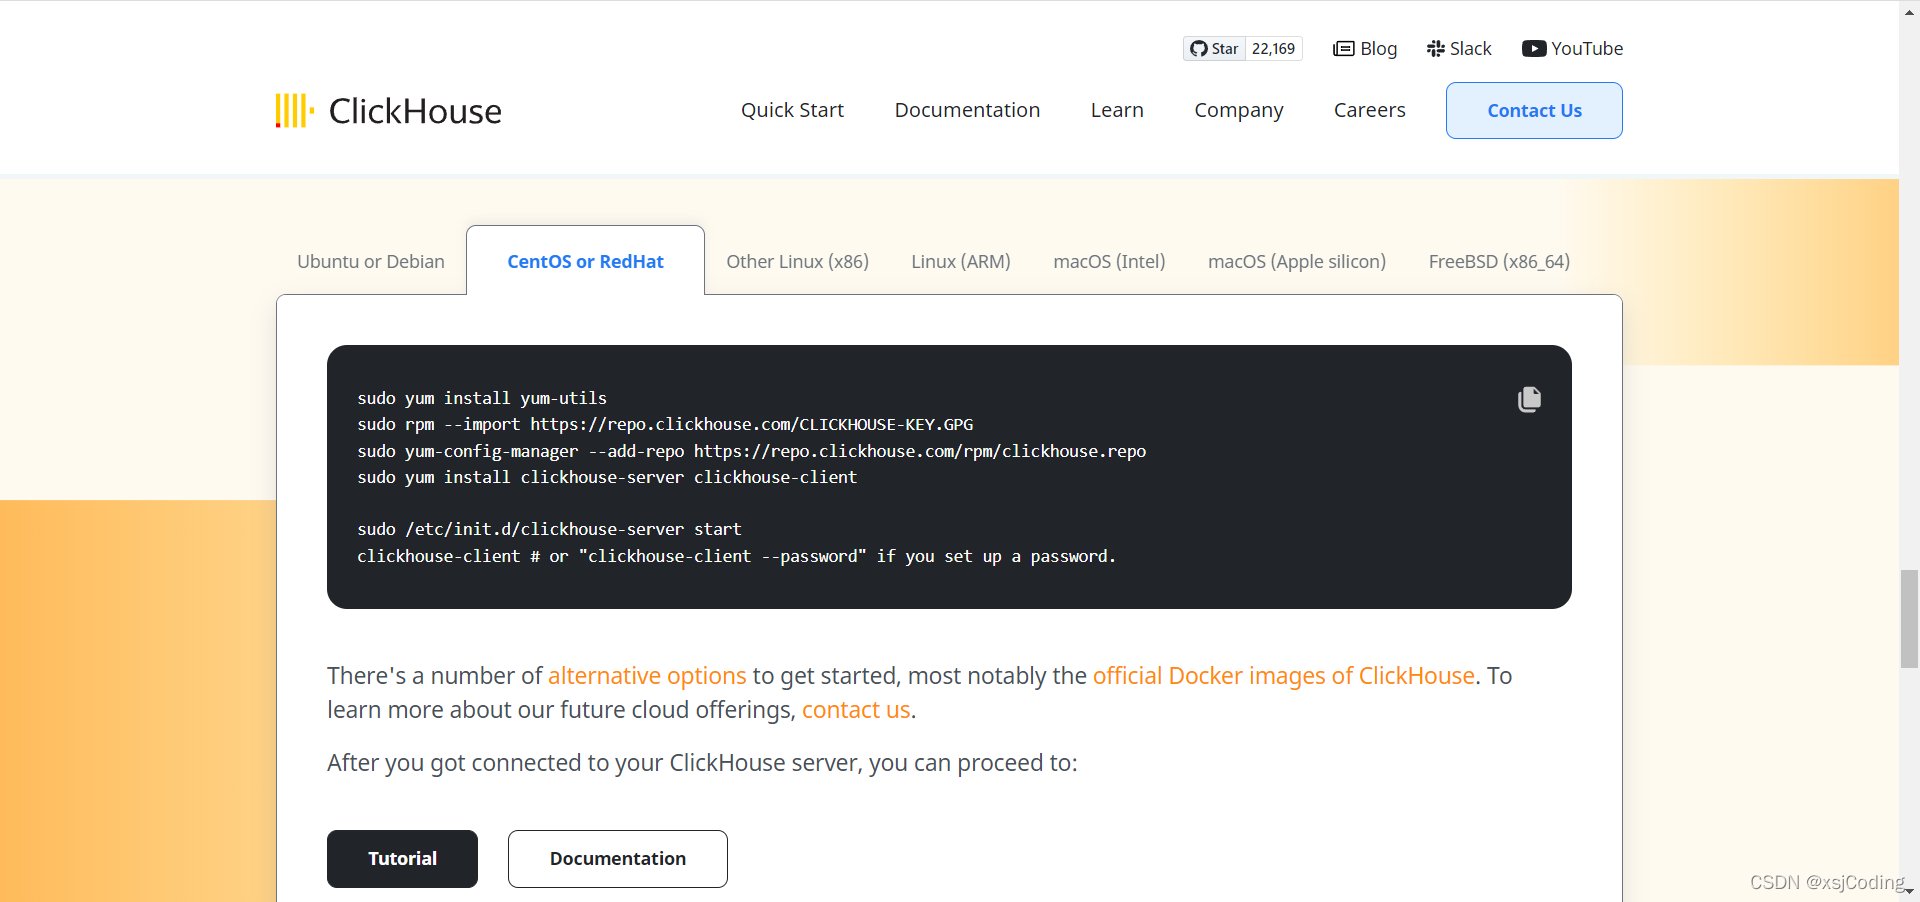Click the page vertical scrollbar thumb
Image resolution: width=1920 pixels, height=902 pixels.
coord(1909,618)
